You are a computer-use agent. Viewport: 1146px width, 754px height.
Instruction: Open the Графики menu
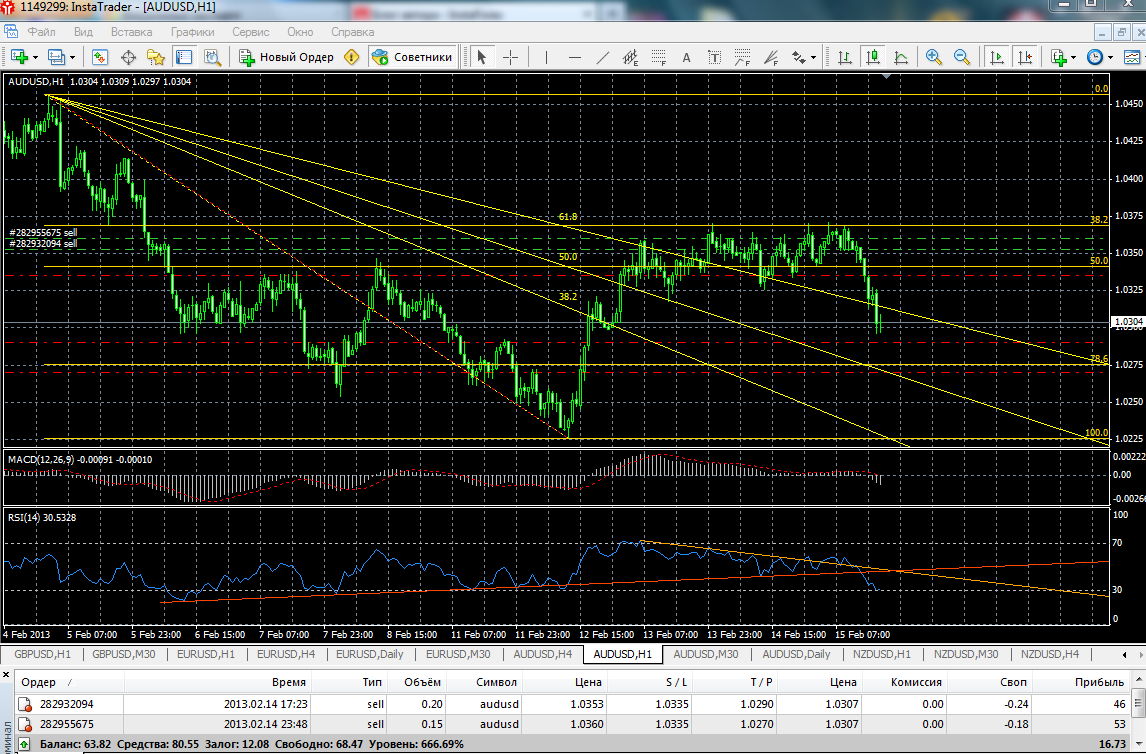pyautogui.click(x=193, y=32)
